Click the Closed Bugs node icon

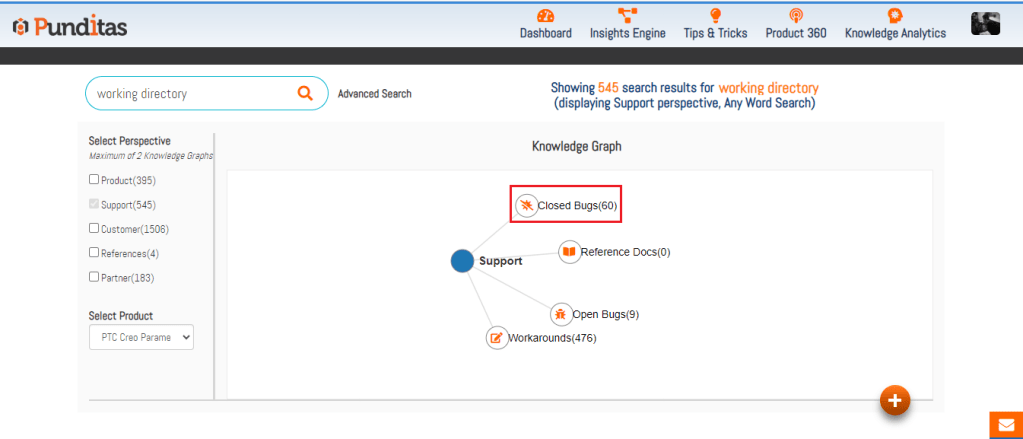(526, 206)
